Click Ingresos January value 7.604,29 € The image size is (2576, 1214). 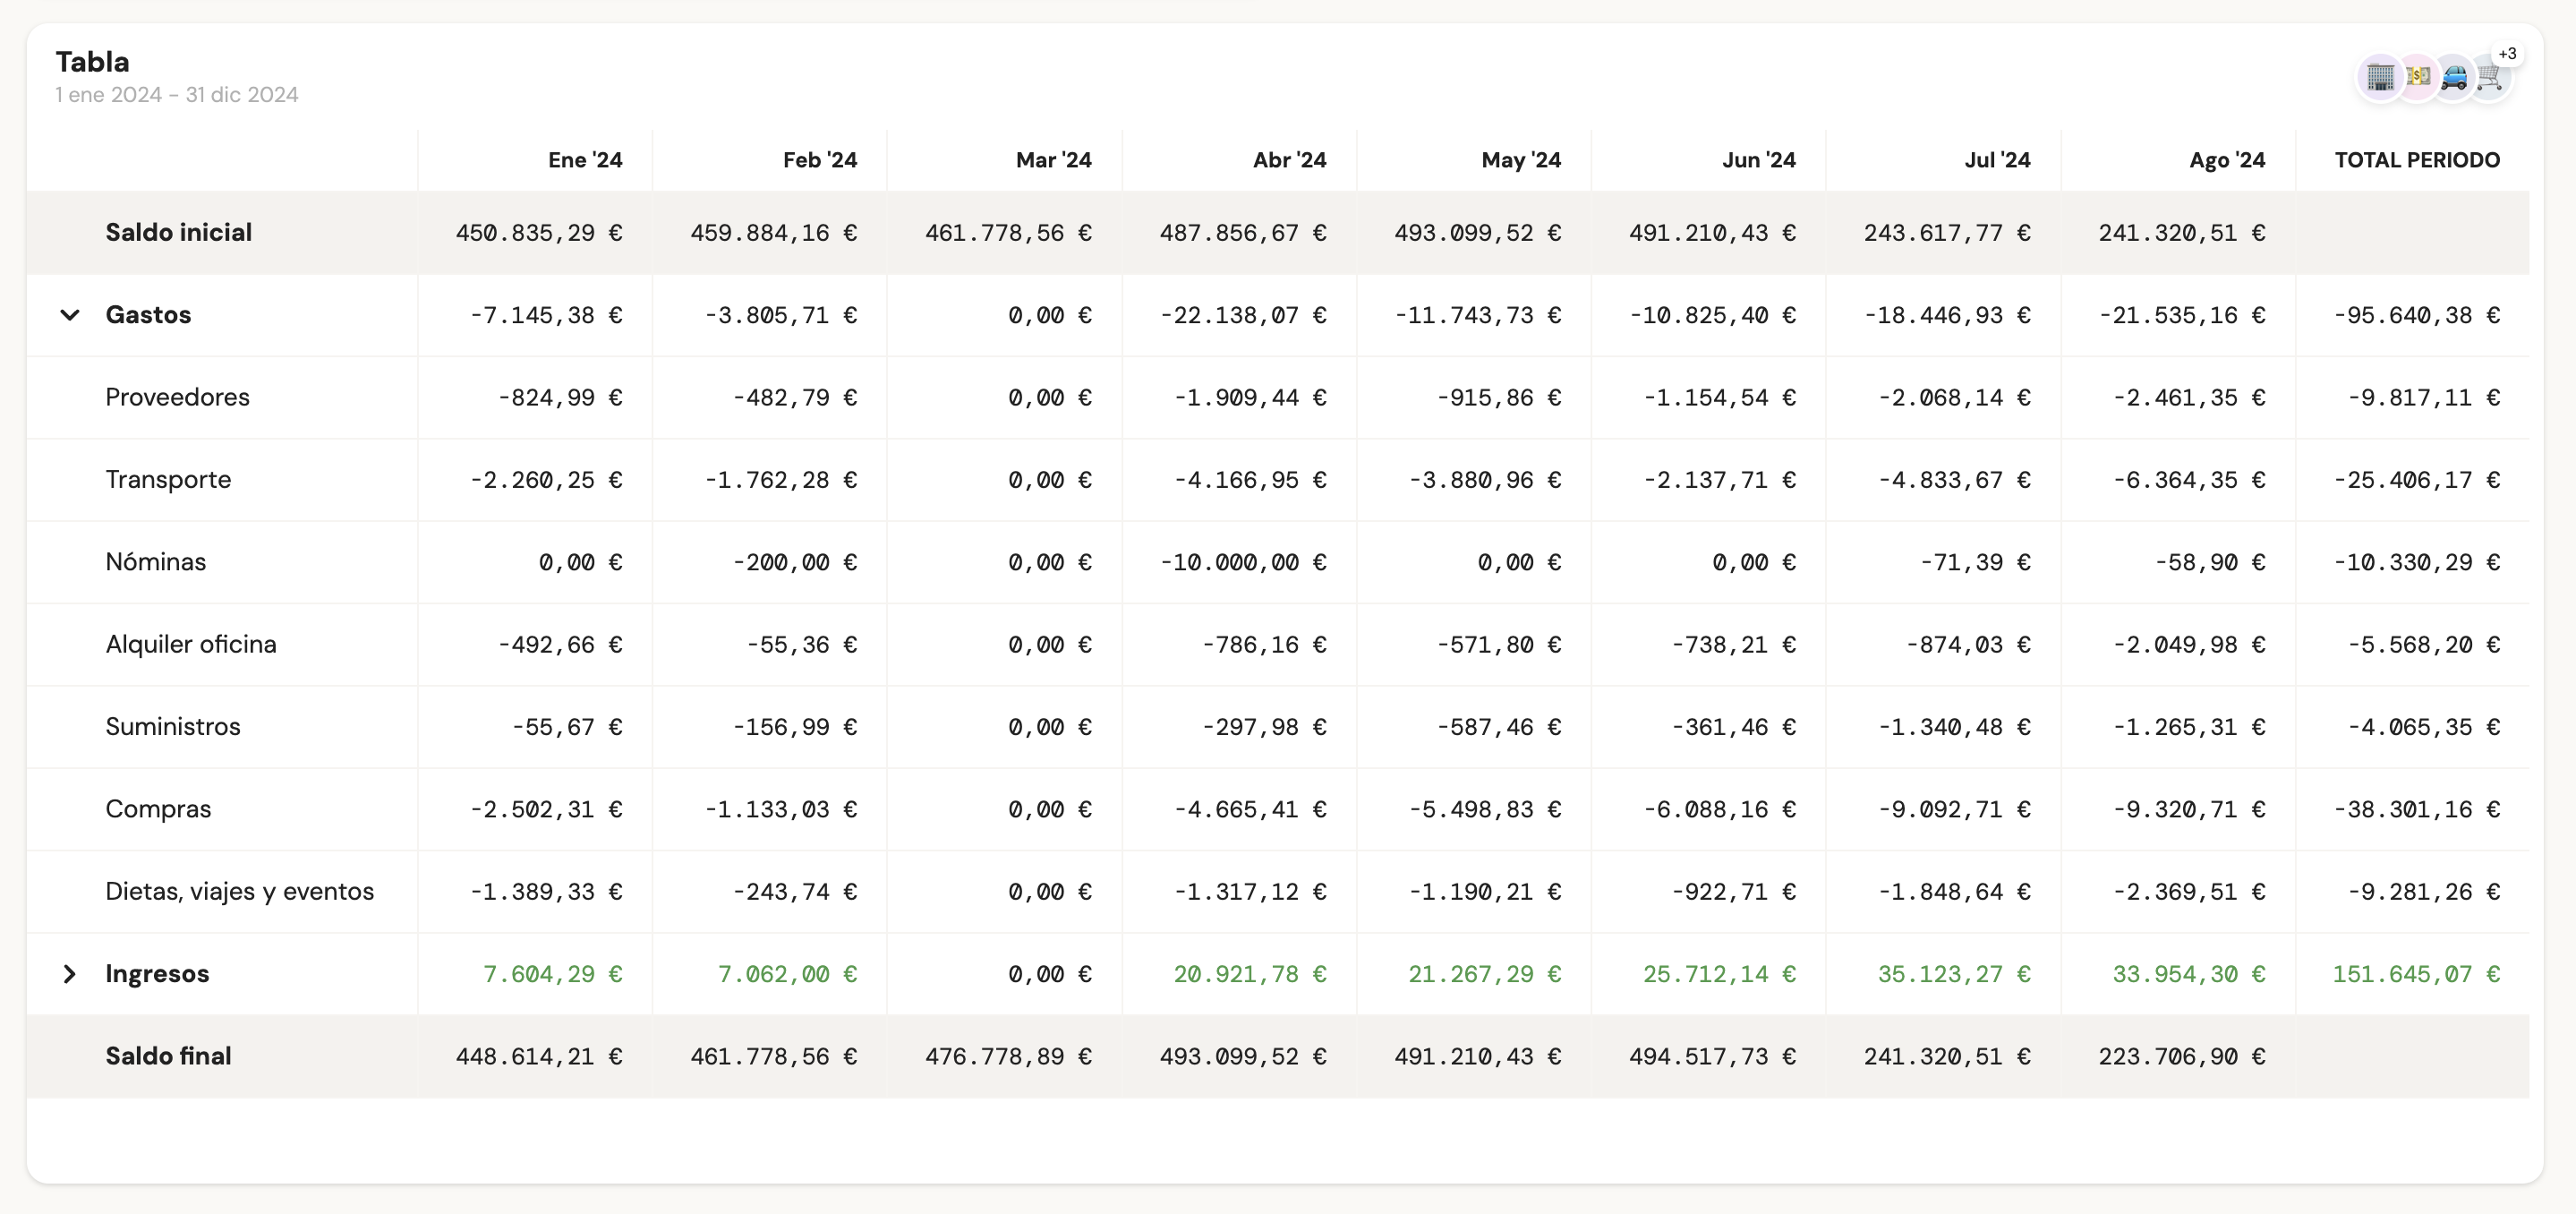point(553,974)
